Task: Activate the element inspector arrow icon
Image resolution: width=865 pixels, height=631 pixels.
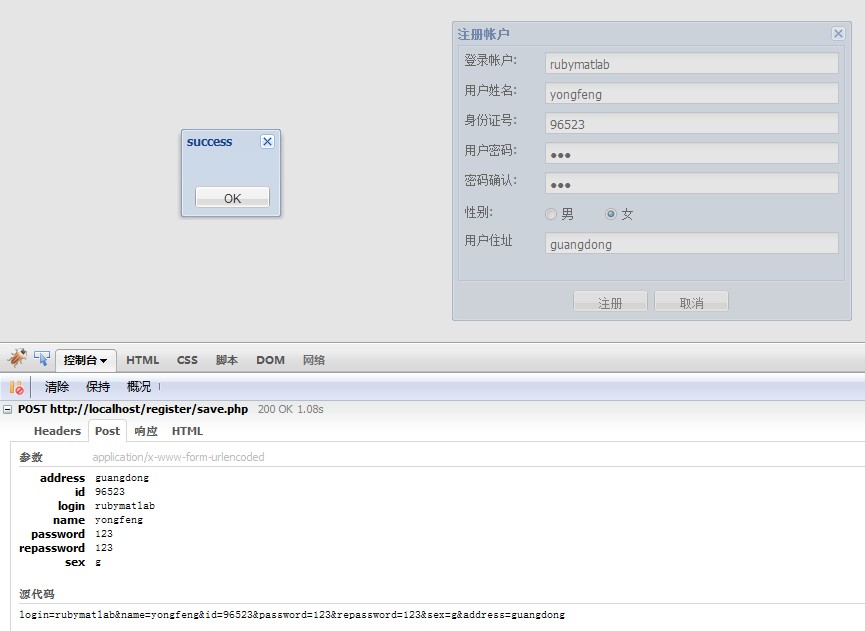Action: point(42,358)
